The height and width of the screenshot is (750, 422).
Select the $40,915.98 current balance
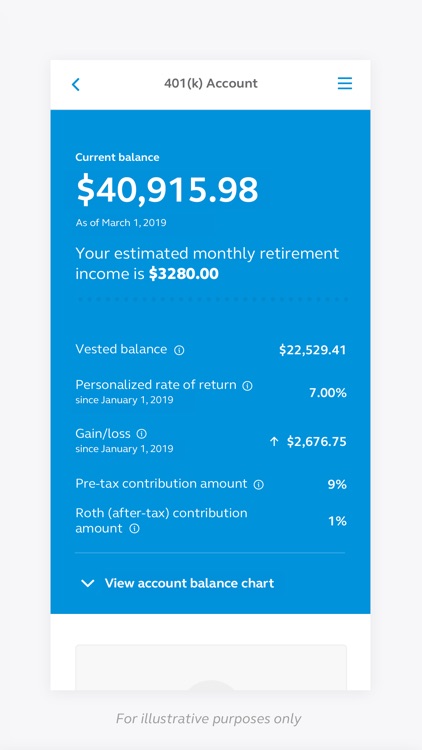click(x=167, y=190)
